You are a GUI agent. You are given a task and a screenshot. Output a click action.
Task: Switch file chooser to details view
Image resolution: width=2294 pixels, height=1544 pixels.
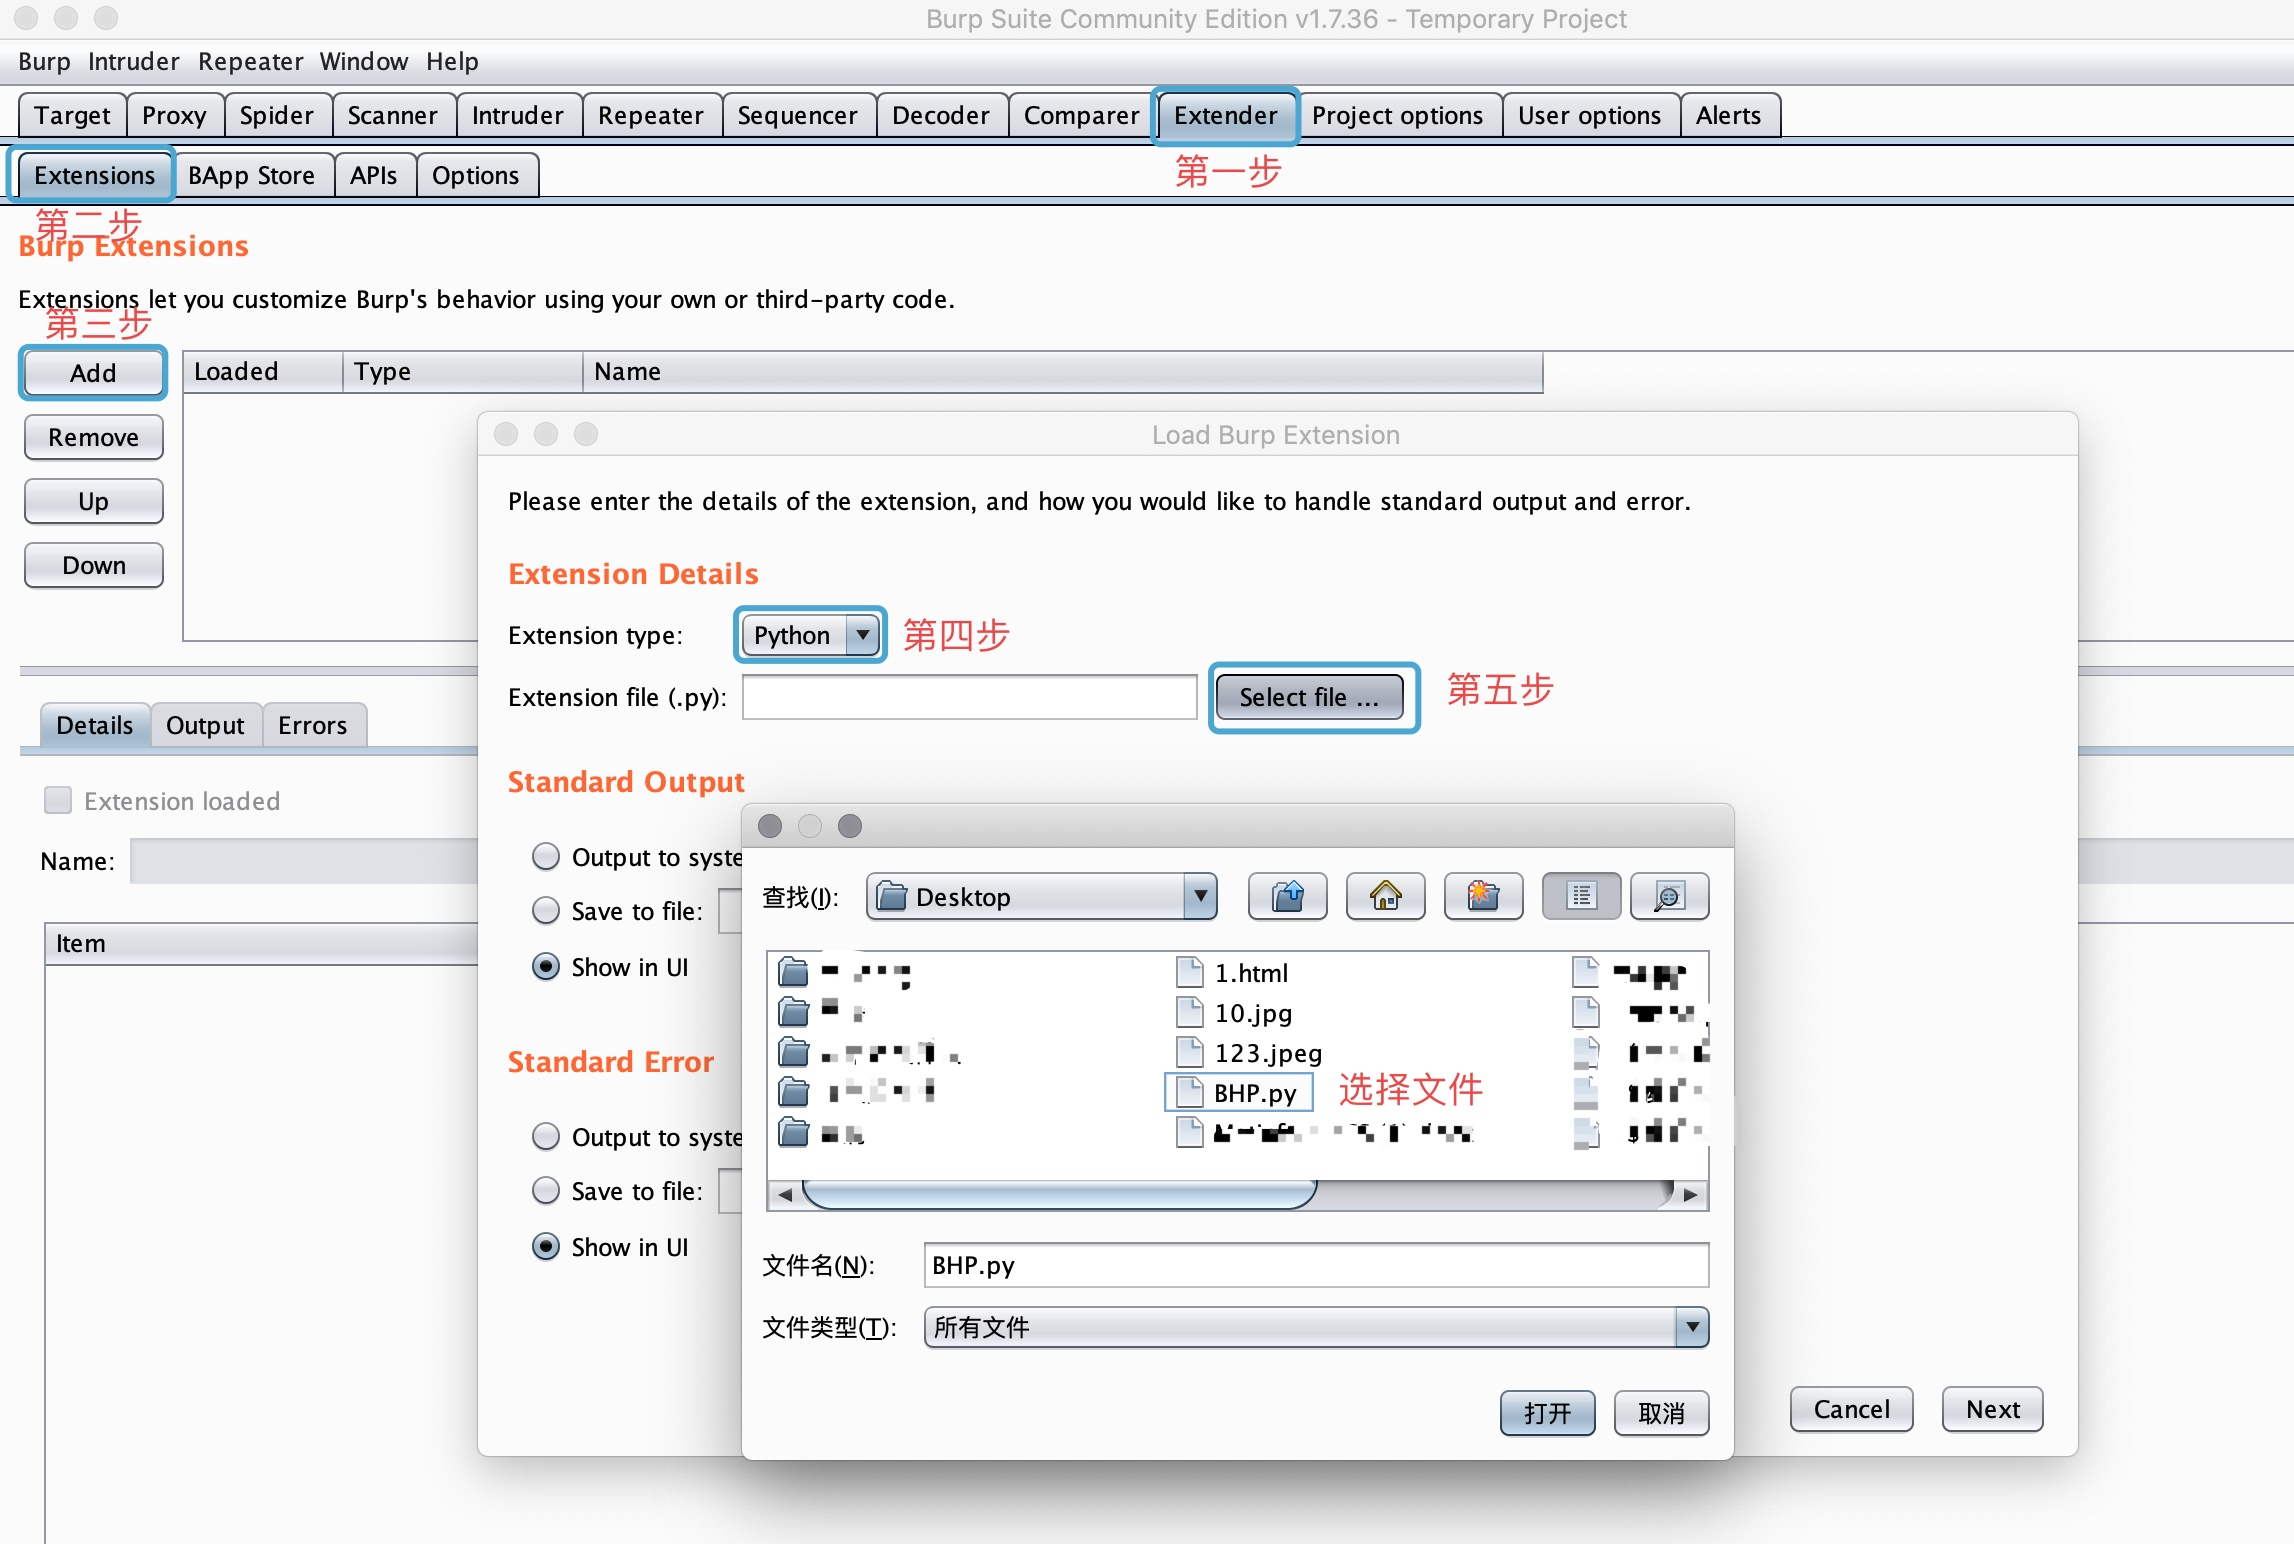point(1670,896)
